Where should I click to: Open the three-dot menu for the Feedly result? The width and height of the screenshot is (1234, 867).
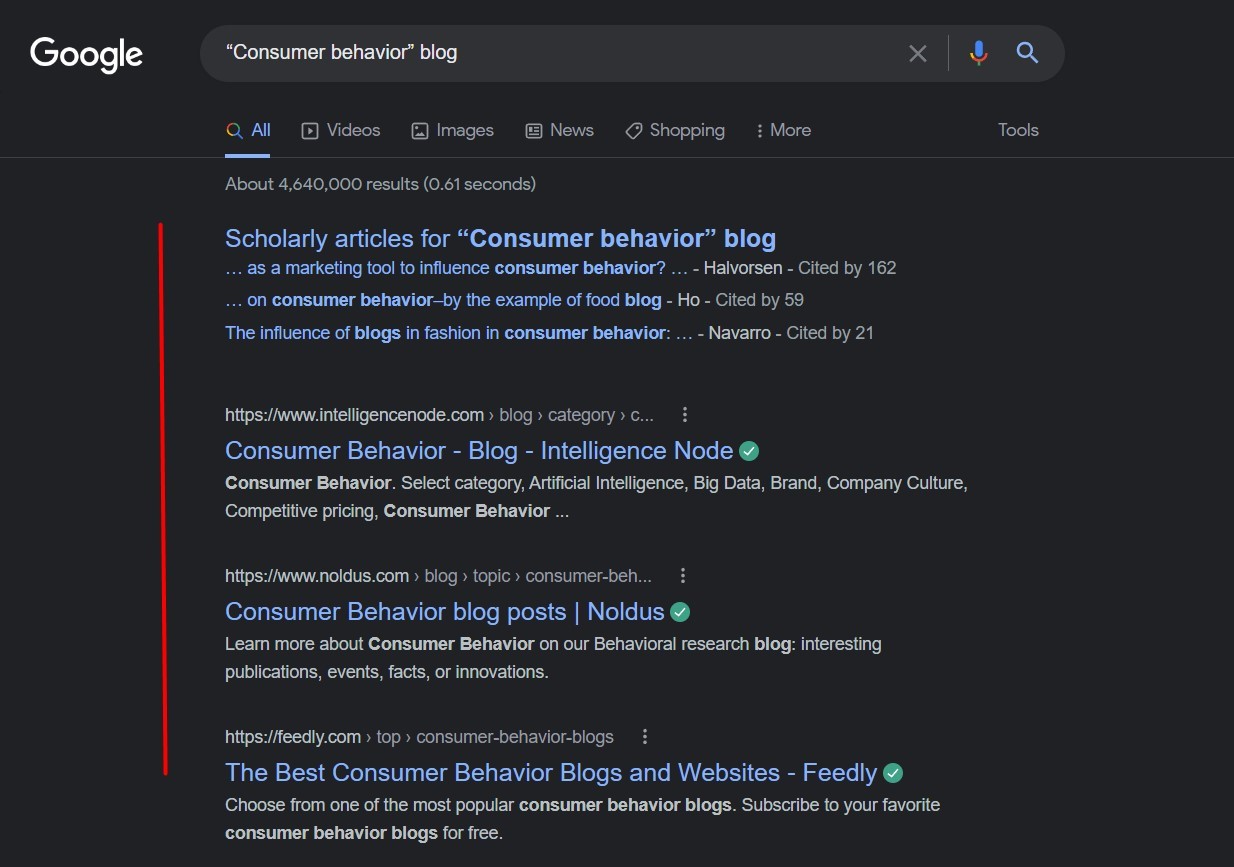(x=645, y=736)
